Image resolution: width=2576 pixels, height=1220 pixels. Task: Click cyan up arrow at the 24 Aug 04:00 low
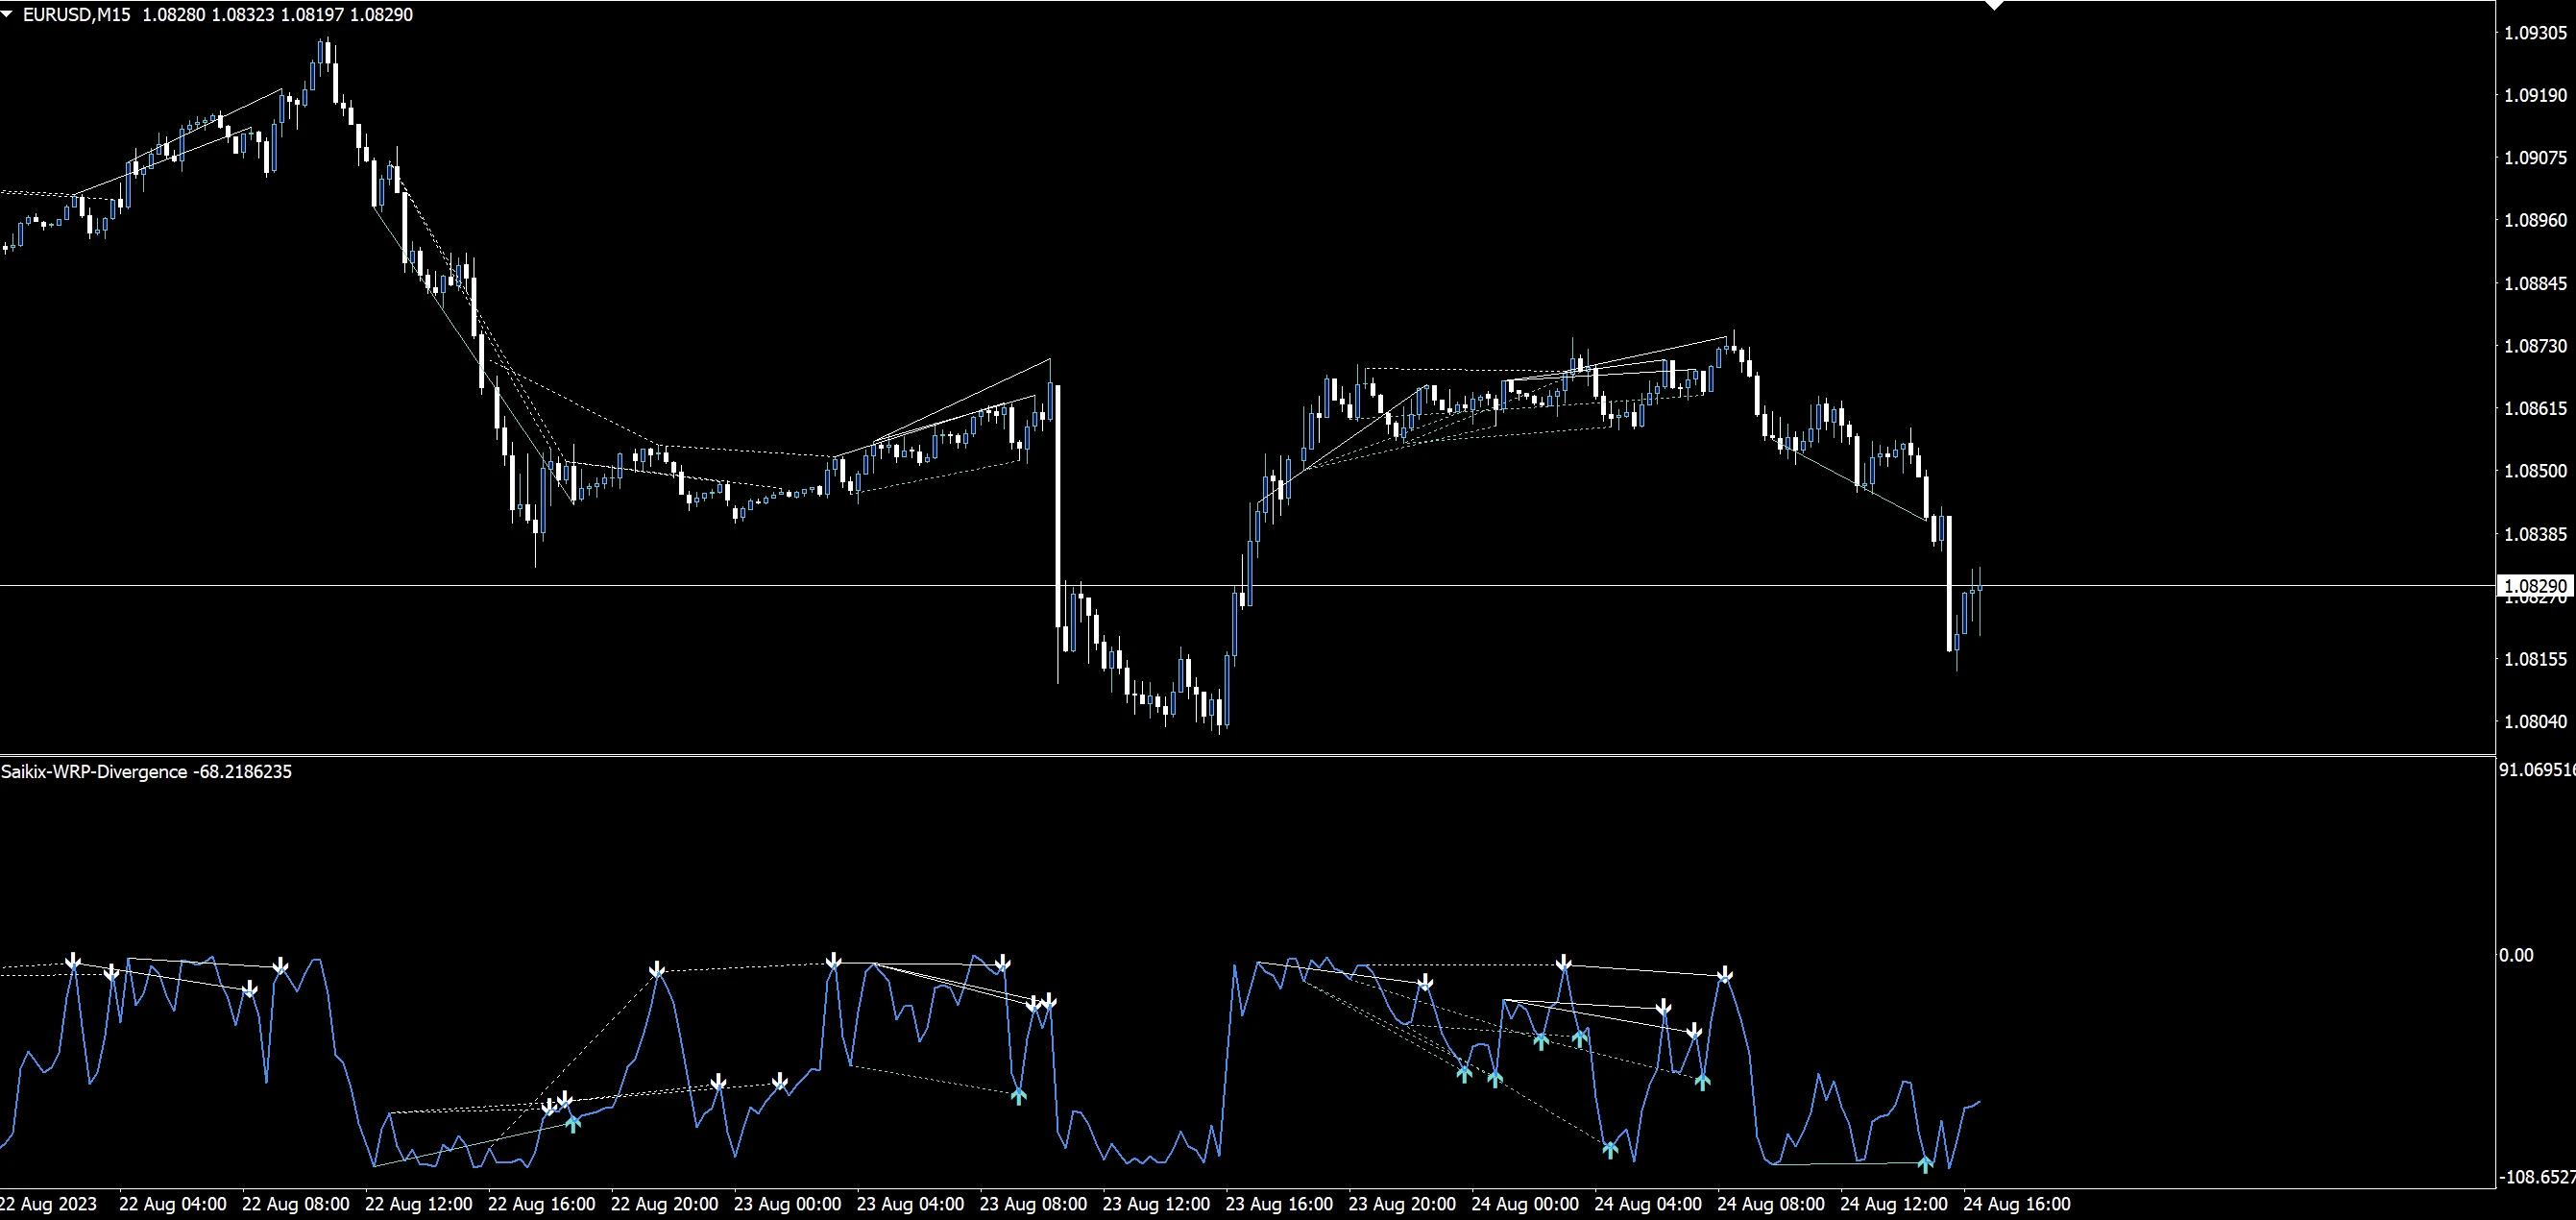click(x=1610, y=1149)
